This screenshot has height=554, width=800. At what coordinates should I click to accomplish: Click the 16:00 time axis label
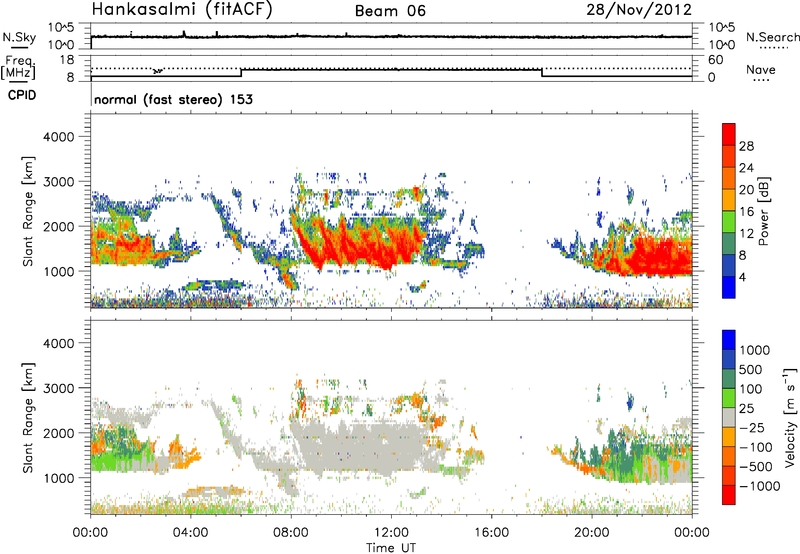[x=491, y=533]
